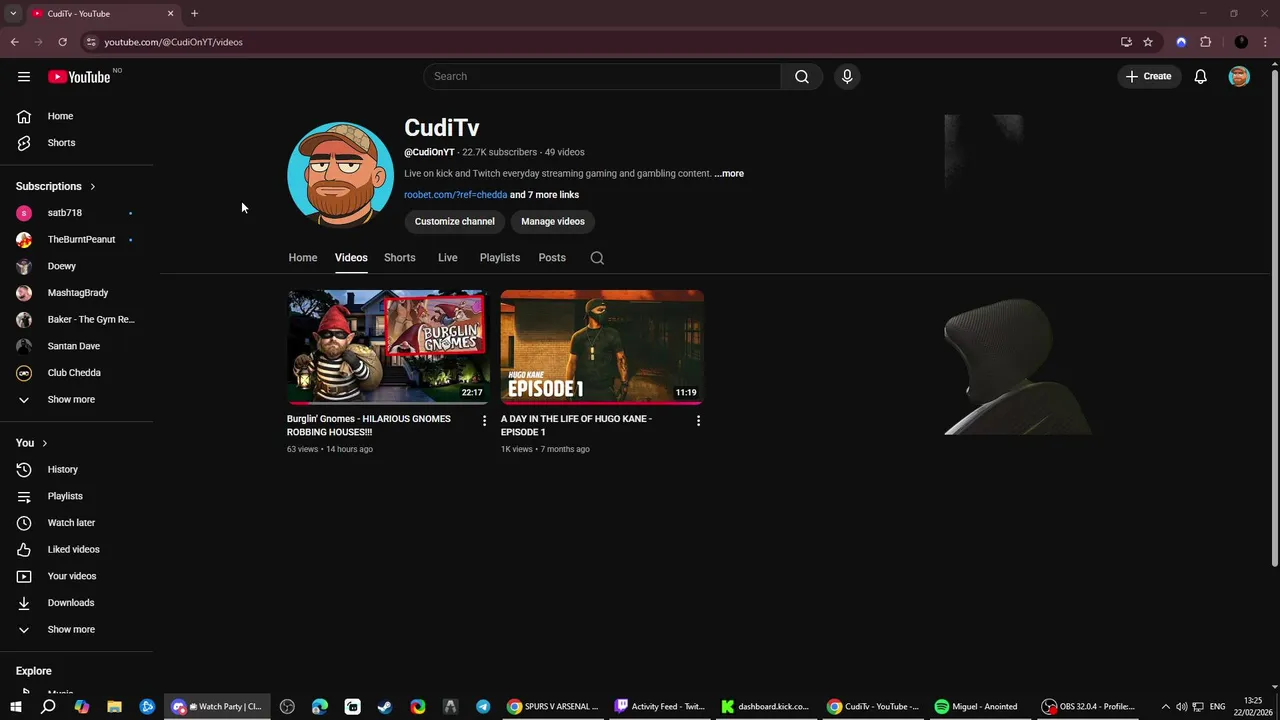
Task: Open OBS 32.0.4 from the taskbar
Action: coord(1088,706)
